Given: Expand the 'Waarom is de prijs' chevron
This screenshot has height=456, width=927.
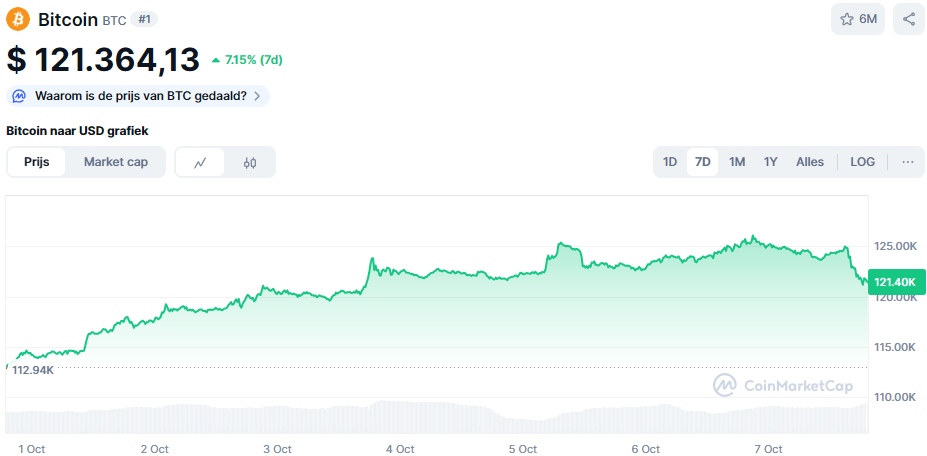Looking at the screenshot, I should coord(257,96).
